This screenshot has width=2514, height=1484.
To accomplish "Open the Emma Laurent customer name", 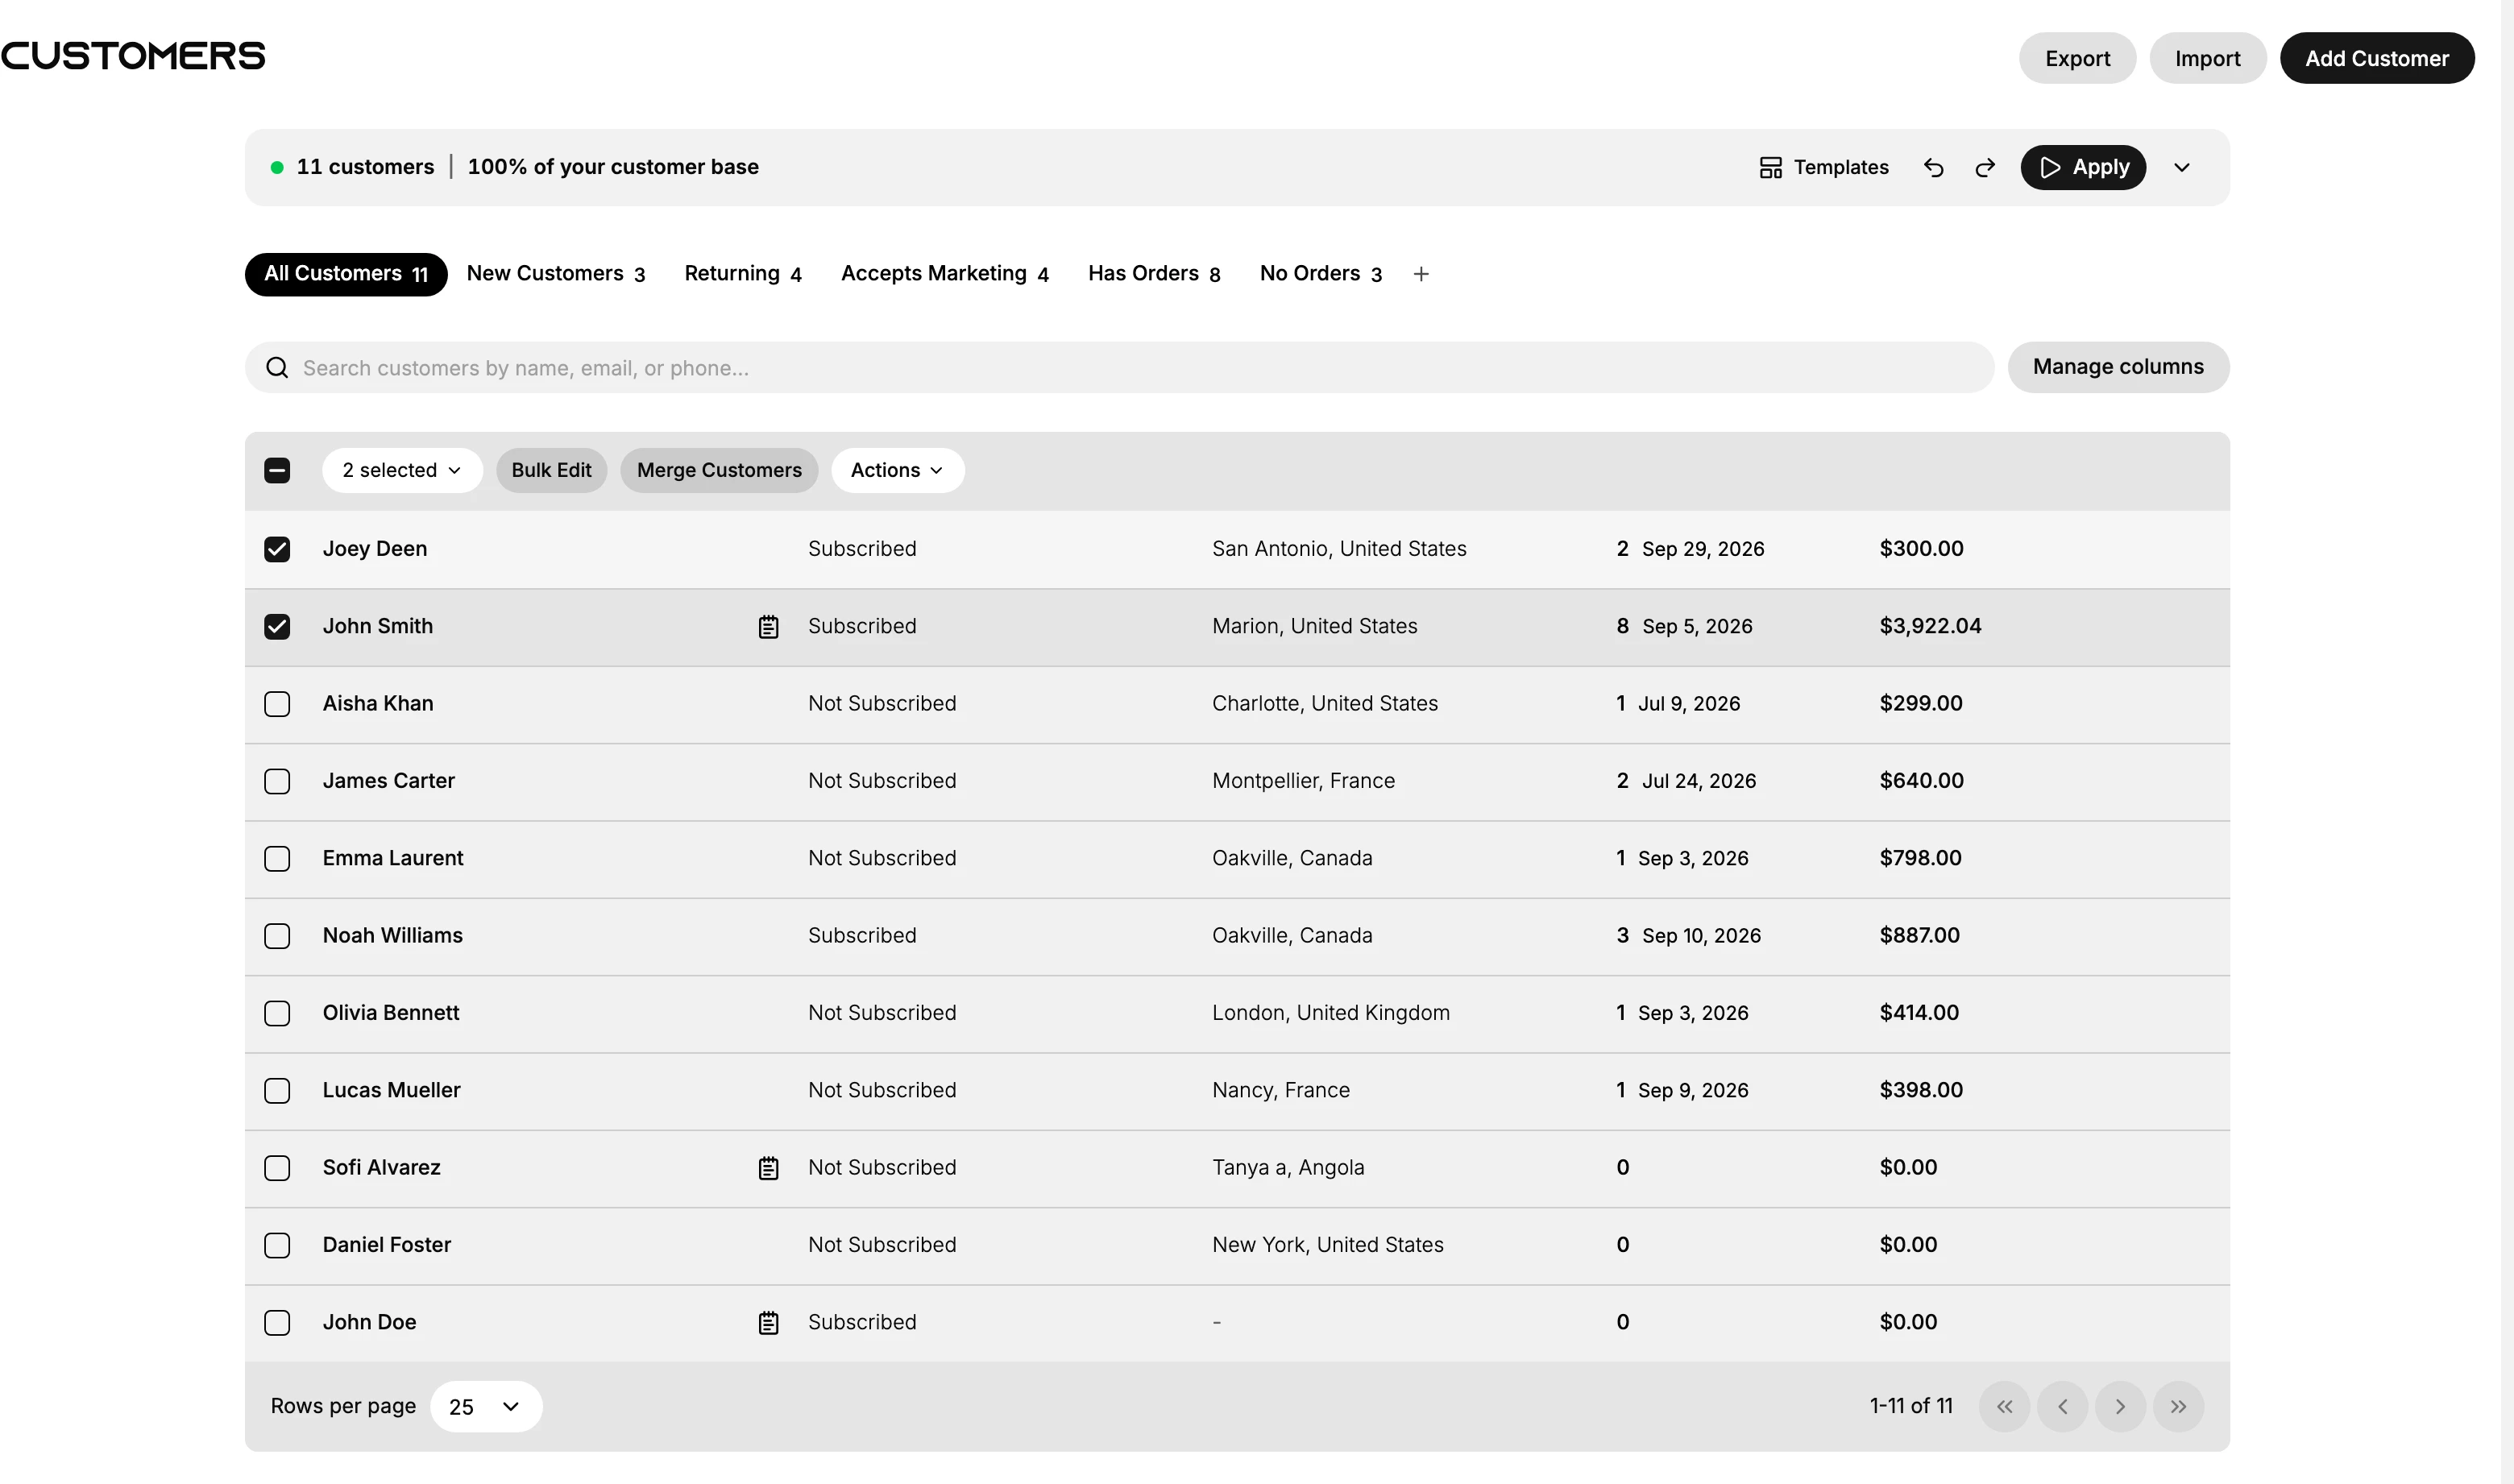I will 393,858.
